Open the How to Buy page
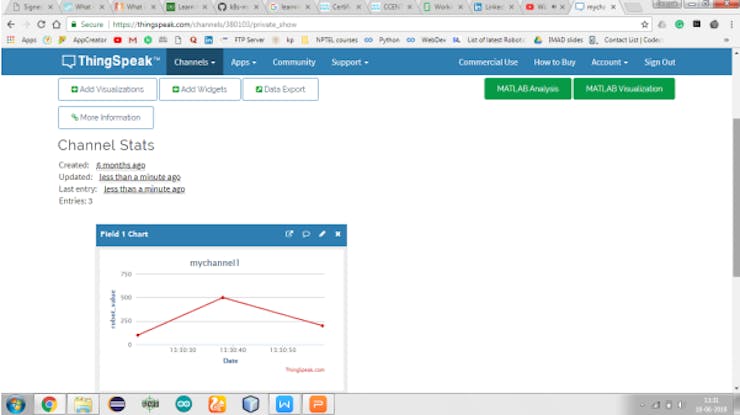The image size is (740, 415). pos(555,62)
